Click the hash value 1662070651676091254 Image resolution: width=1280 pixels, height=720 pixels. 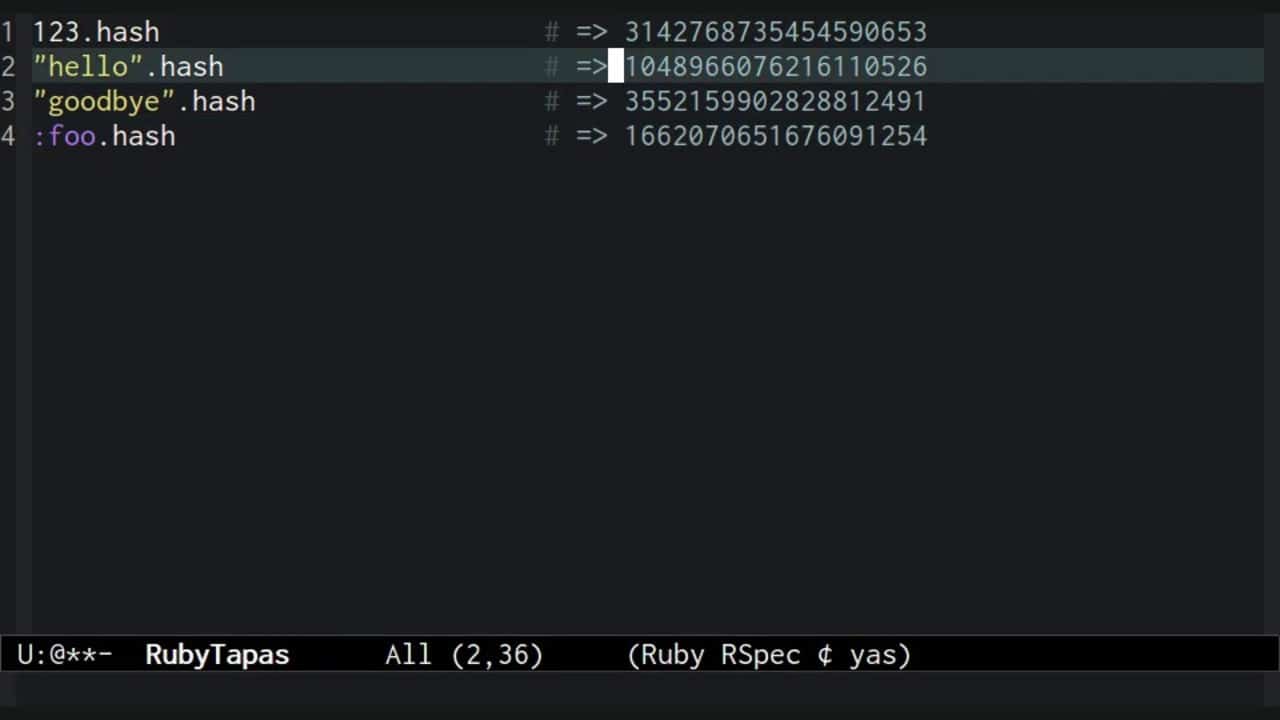coord(775,136)
